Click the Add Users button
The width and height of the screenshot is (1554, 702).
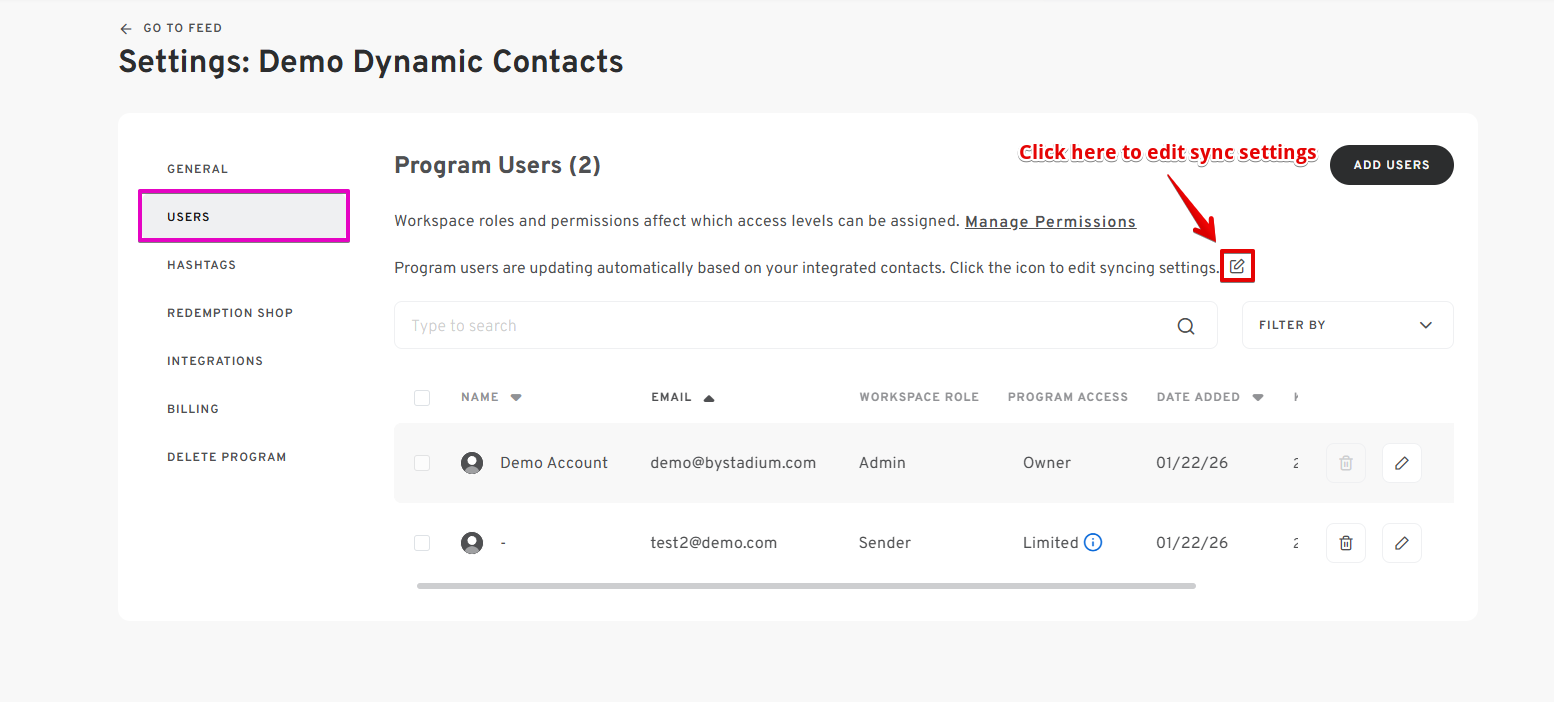1391,165
